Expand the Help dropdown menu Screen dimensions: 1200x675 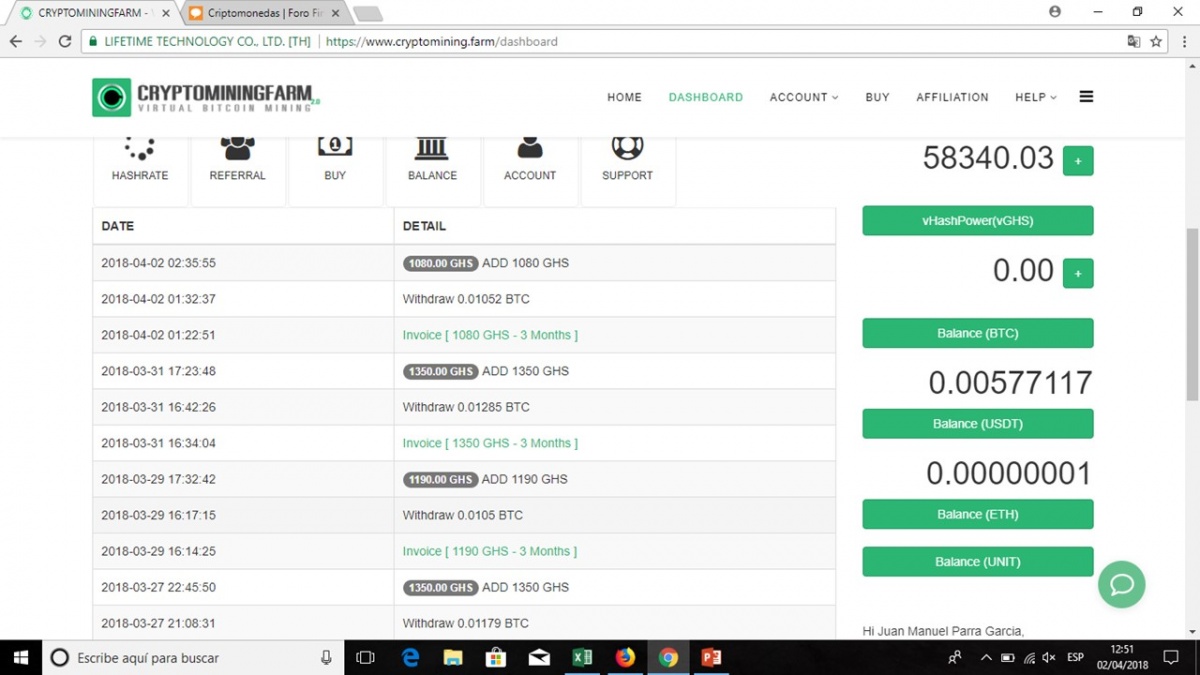pos(1035,97)
